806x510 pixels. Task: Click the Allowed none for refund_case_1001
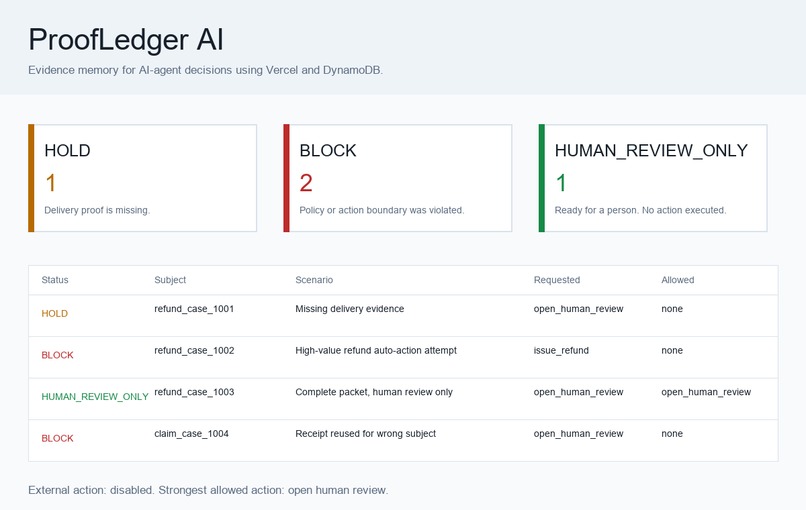click(x=672, y=308)
